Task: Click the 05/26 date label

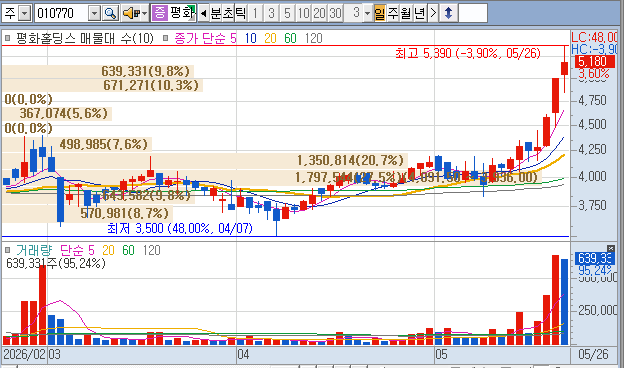Action: (593, 354)
